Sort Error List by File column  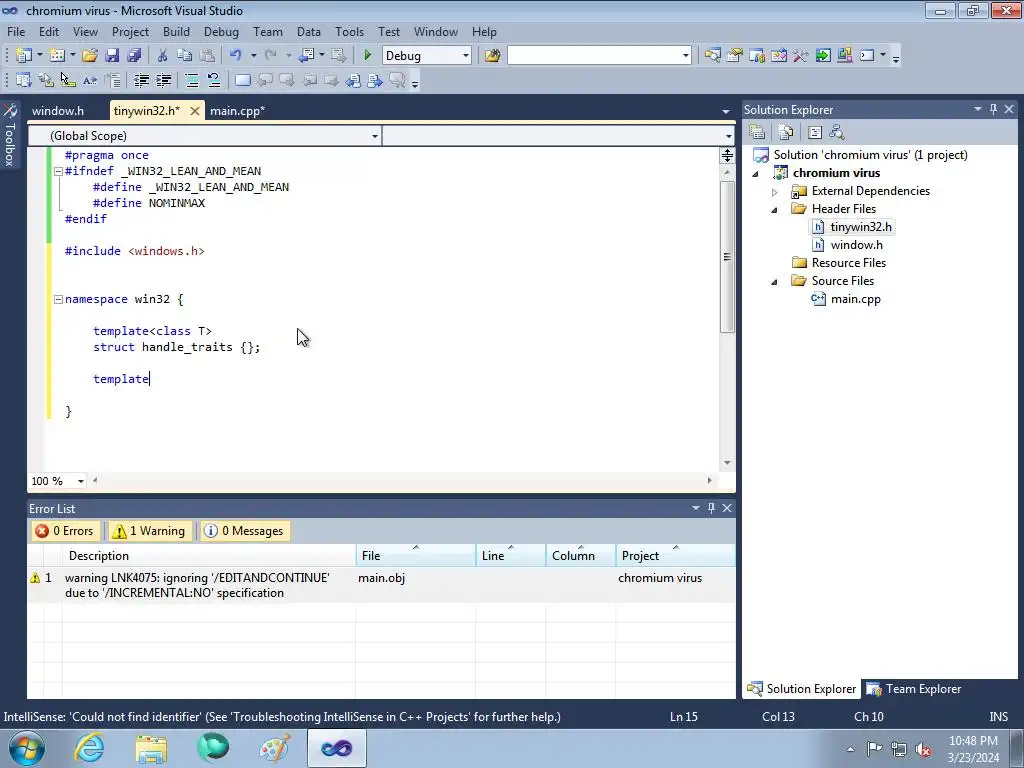[x=416, y=556]
